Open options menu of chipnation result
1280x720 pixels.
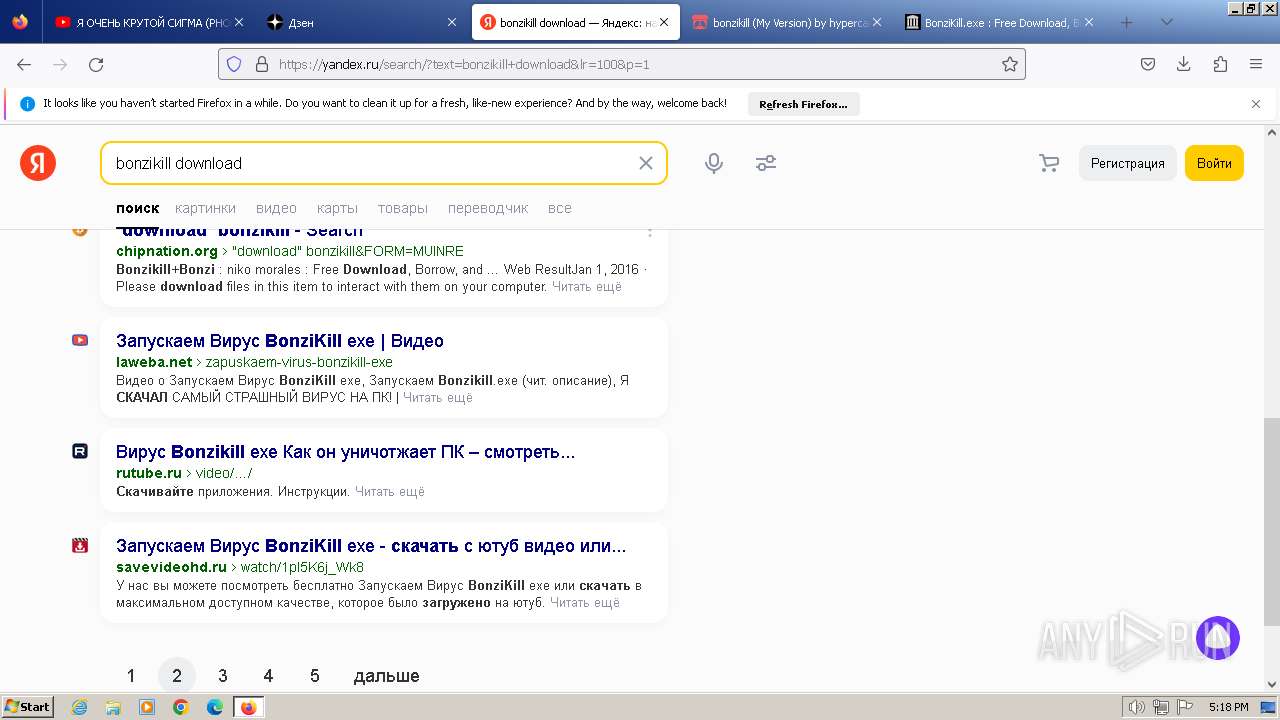point(649,232)
